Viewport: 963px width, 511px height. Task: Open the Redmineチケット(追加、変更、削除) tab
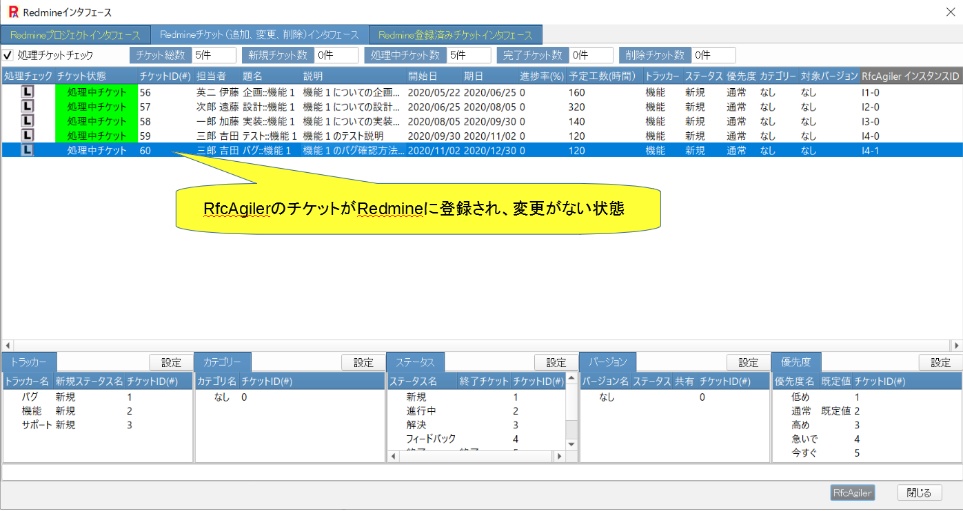pos(259,35)
